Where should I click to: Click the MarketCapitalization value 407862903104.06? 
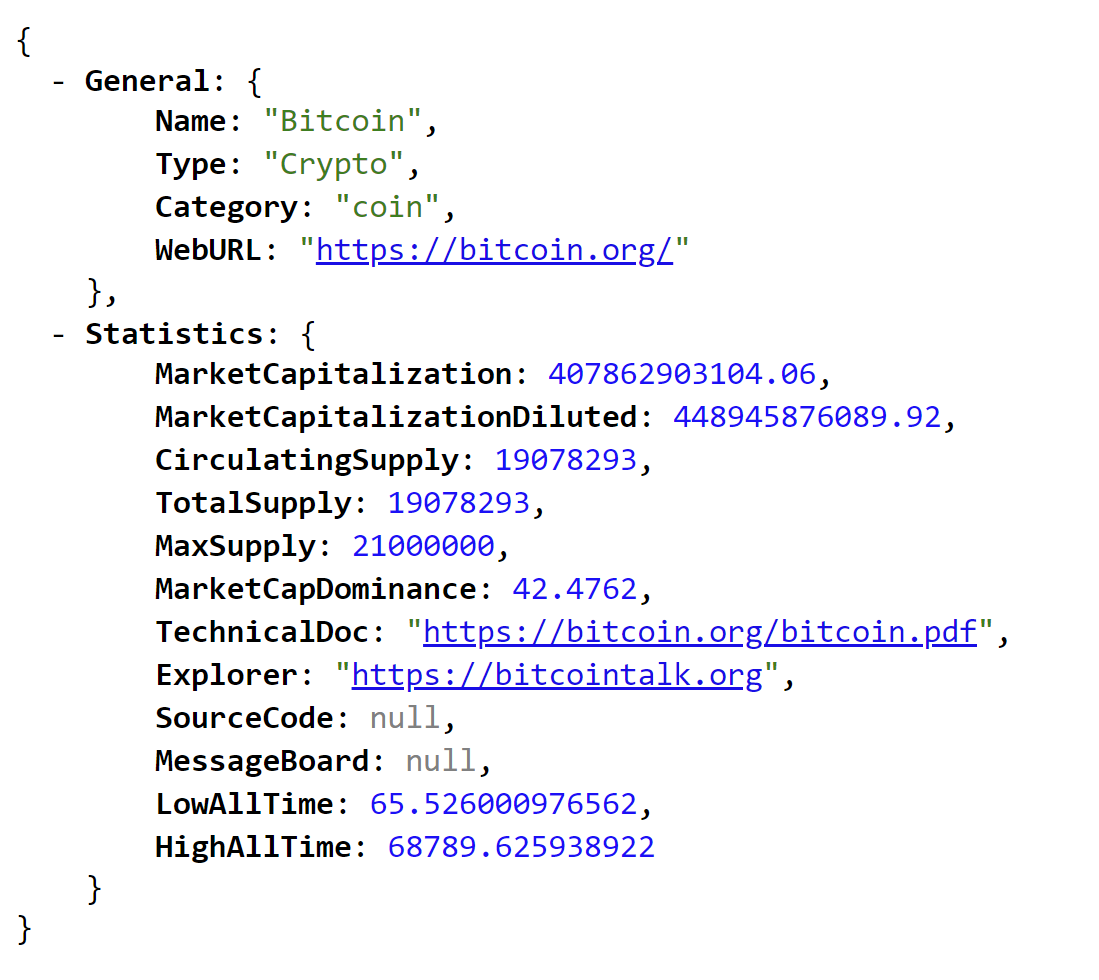coord(682,374)
